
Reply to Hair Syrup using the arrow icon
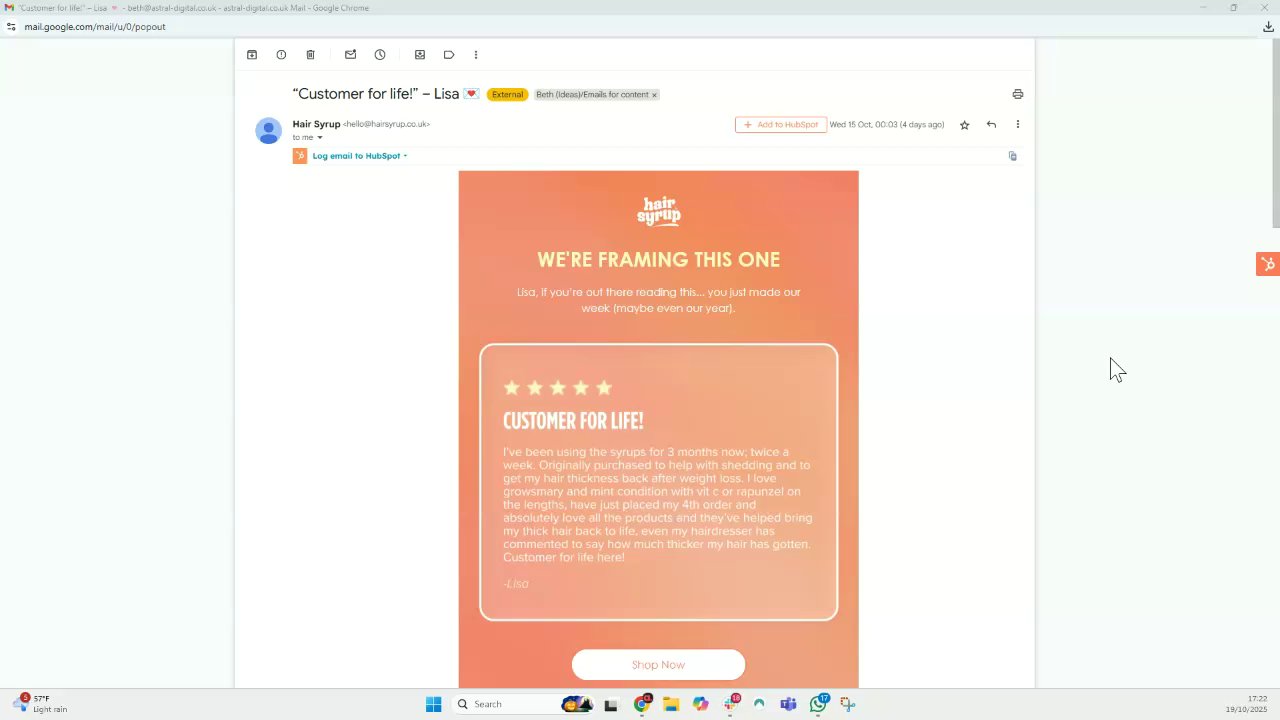point(991,125)
